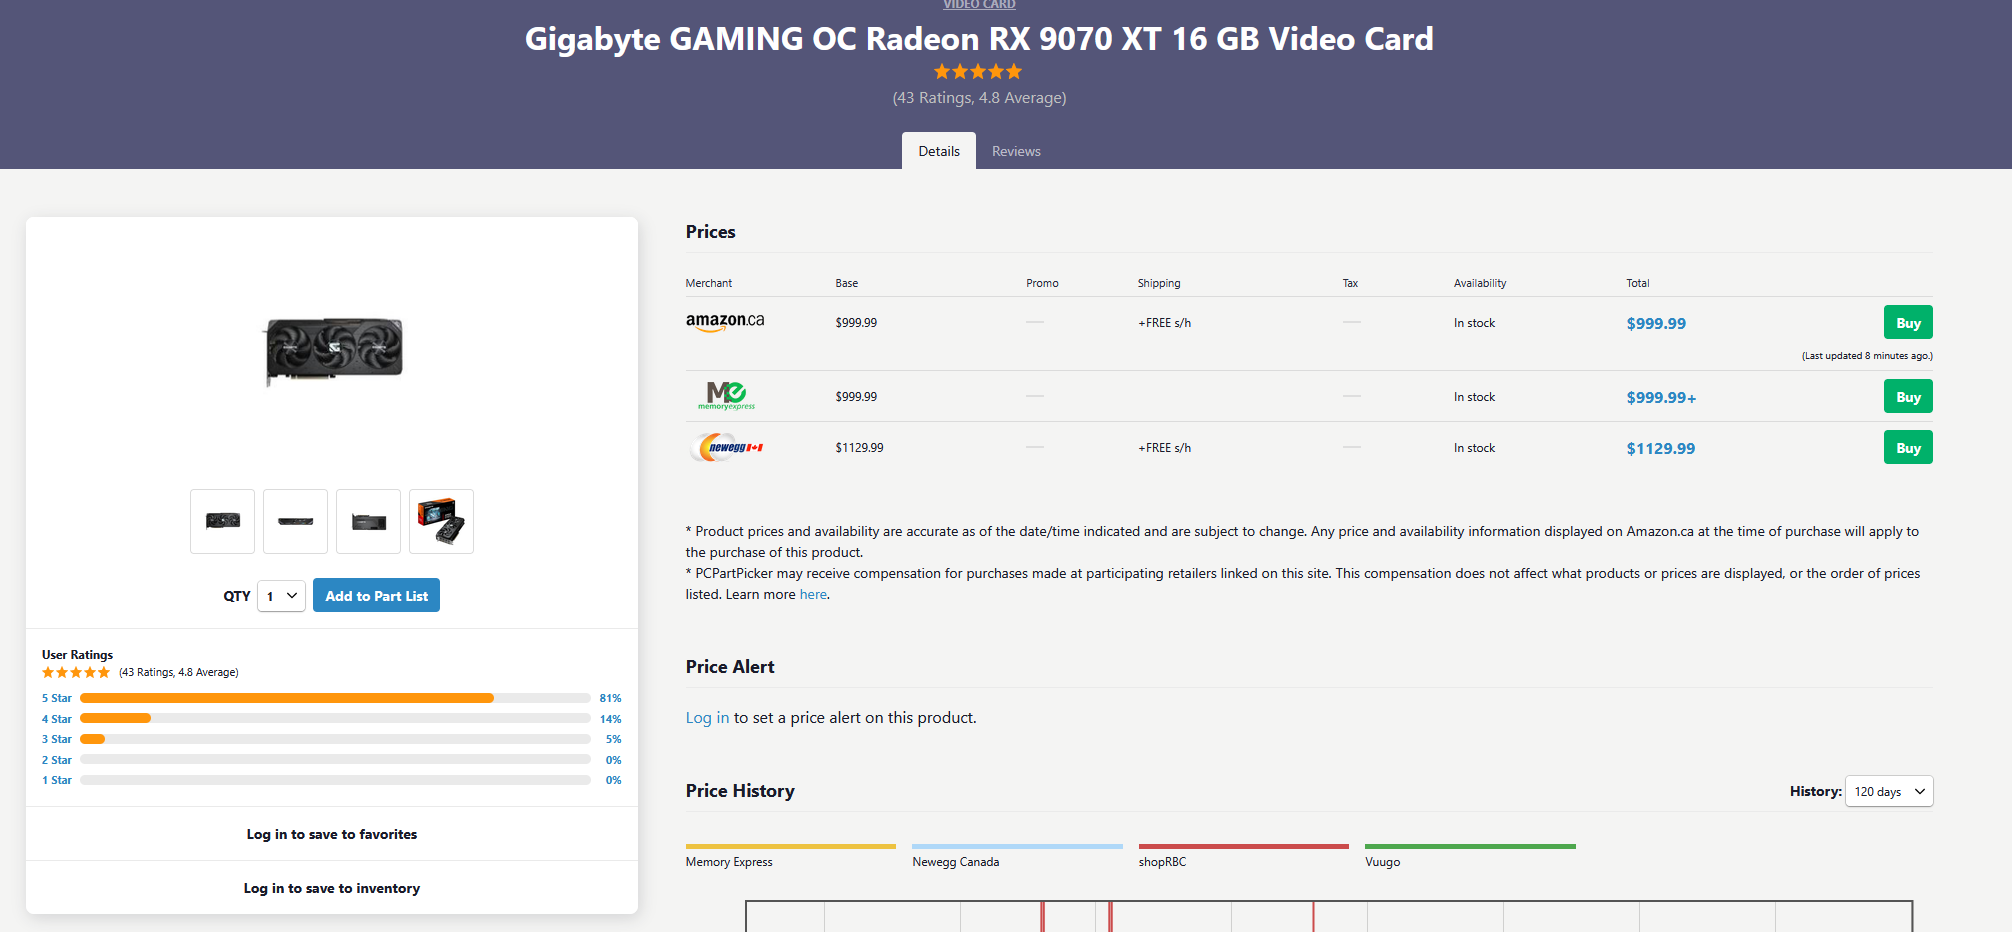The height and width of the screenshot is (932, 2012).
Task: Toggle the shopRBC price history legend
Action: pyautogui.click(x=1243, y=856)
